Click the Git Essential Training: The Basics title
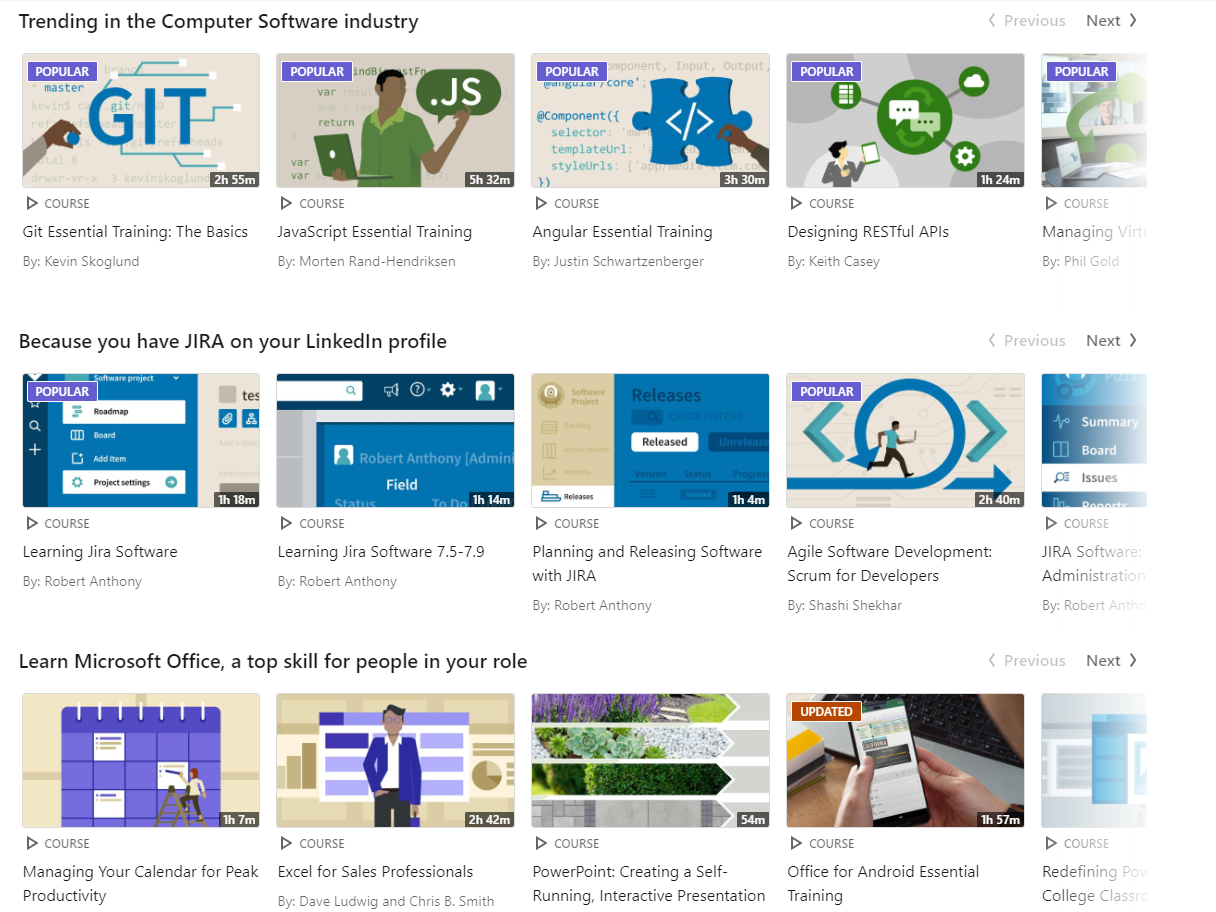 click(135, 232)
